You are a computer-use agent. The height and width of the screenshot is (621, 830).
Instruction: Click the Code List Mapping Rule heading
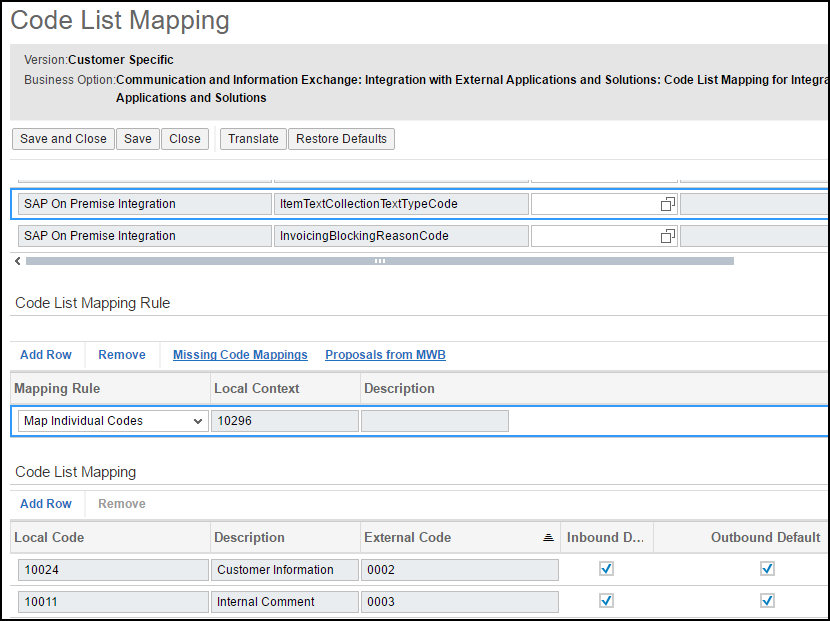point(93,303)
